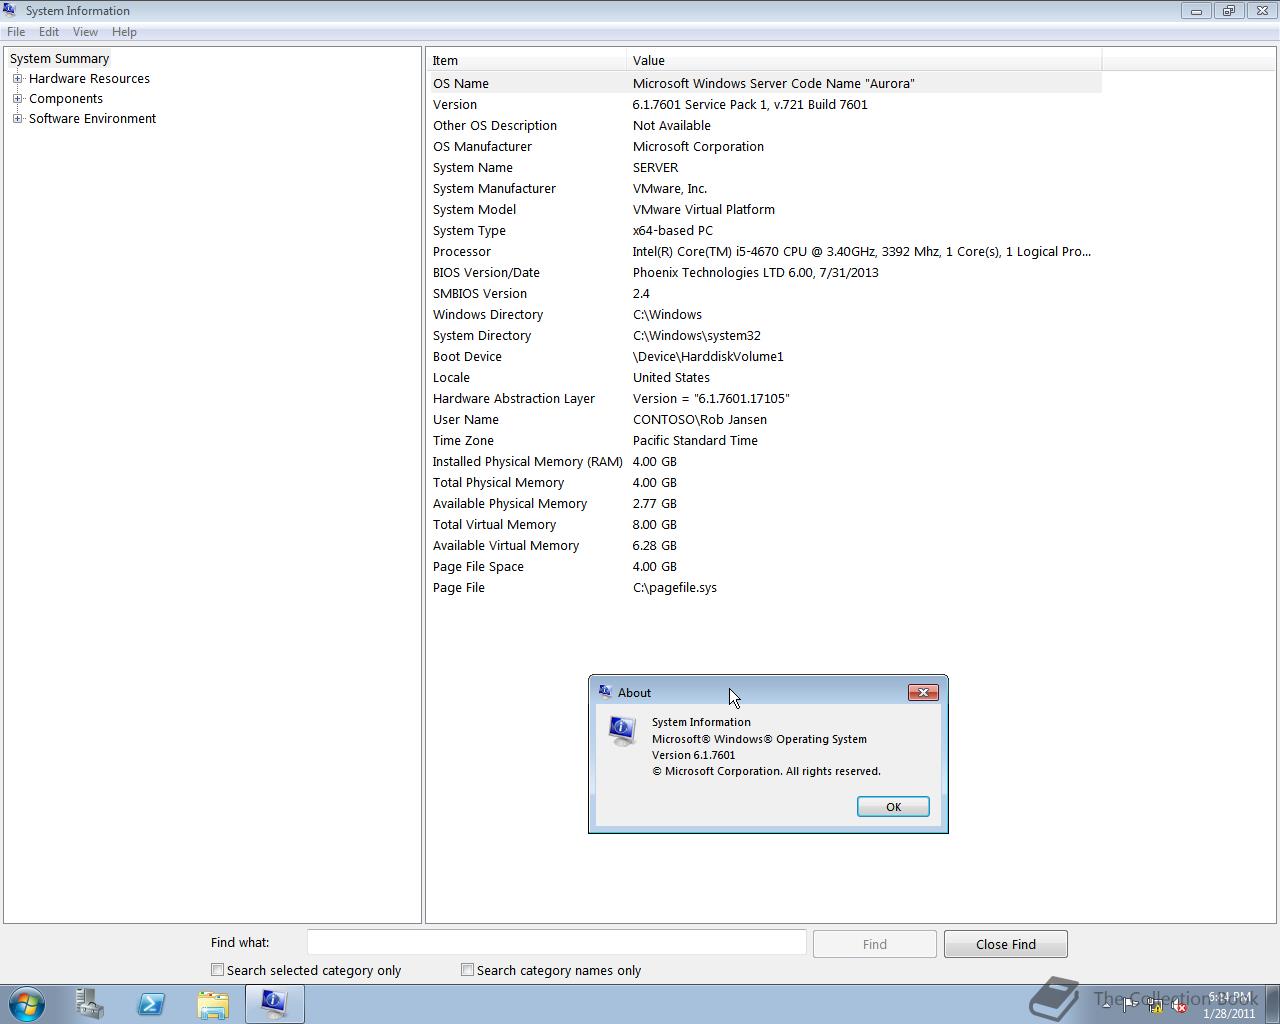Select the Version item row
This screenshot has width=1280, height=1024.
(765, 104)
